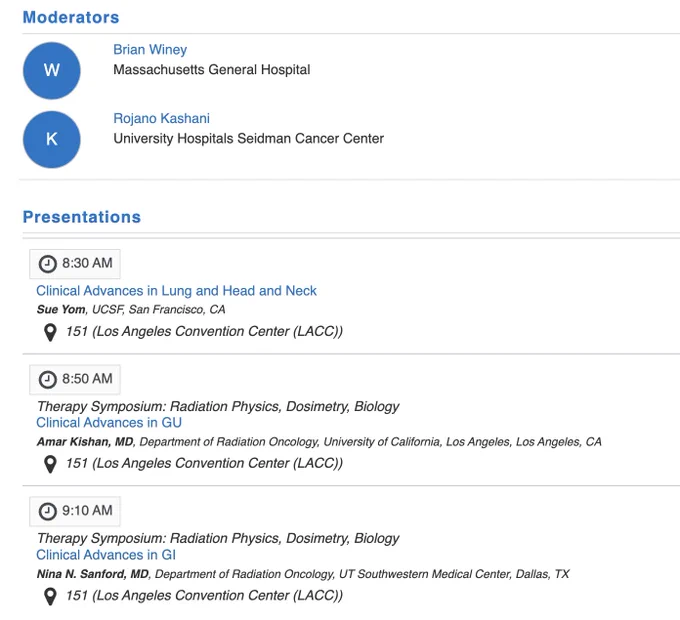Click the Presentations section heading
Image resolution: width=680 pixels, height=620 pixels.
[x=82, y=217]
